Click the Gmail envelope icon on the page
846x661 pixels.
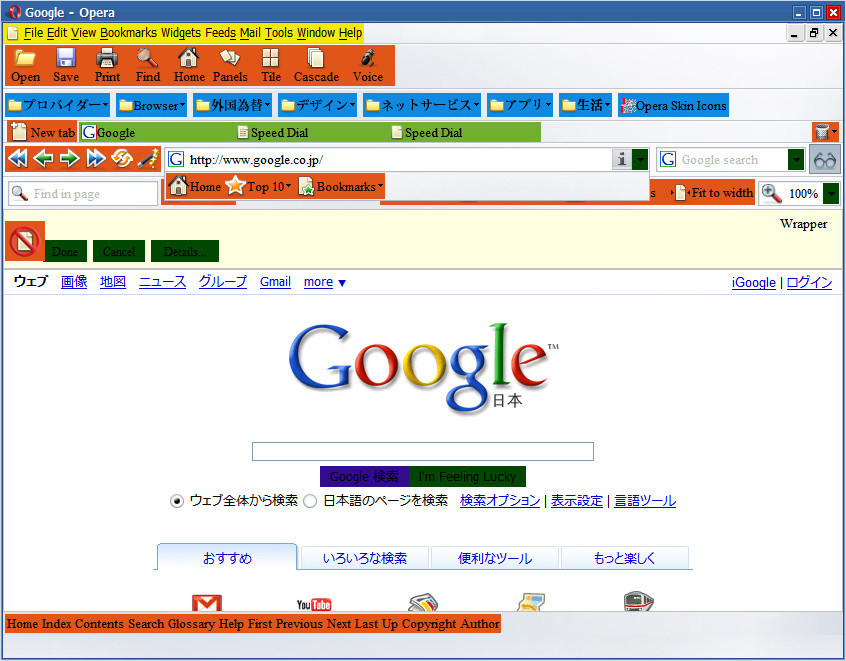point(207,603)
